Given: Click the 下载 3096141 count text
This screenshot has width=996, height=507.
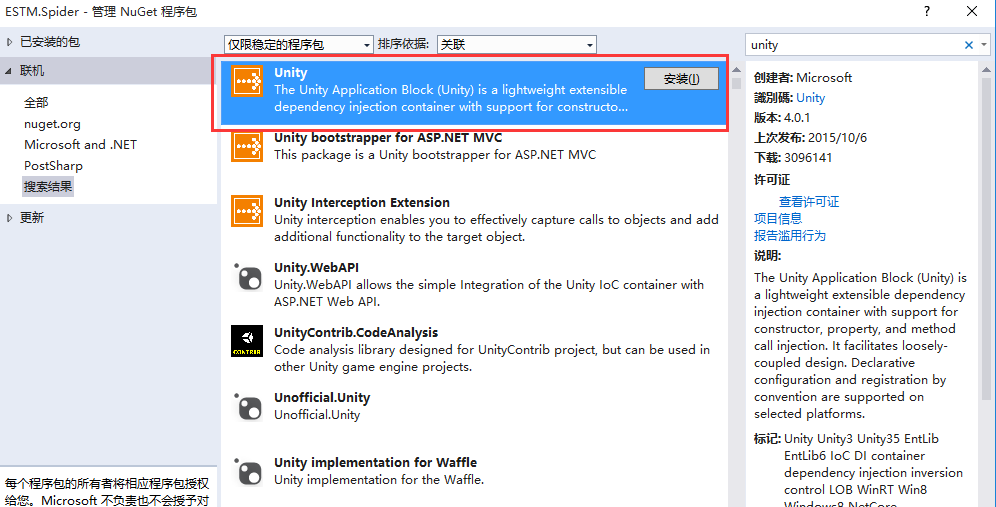Looking at the screenshot, I should [793, 158].
